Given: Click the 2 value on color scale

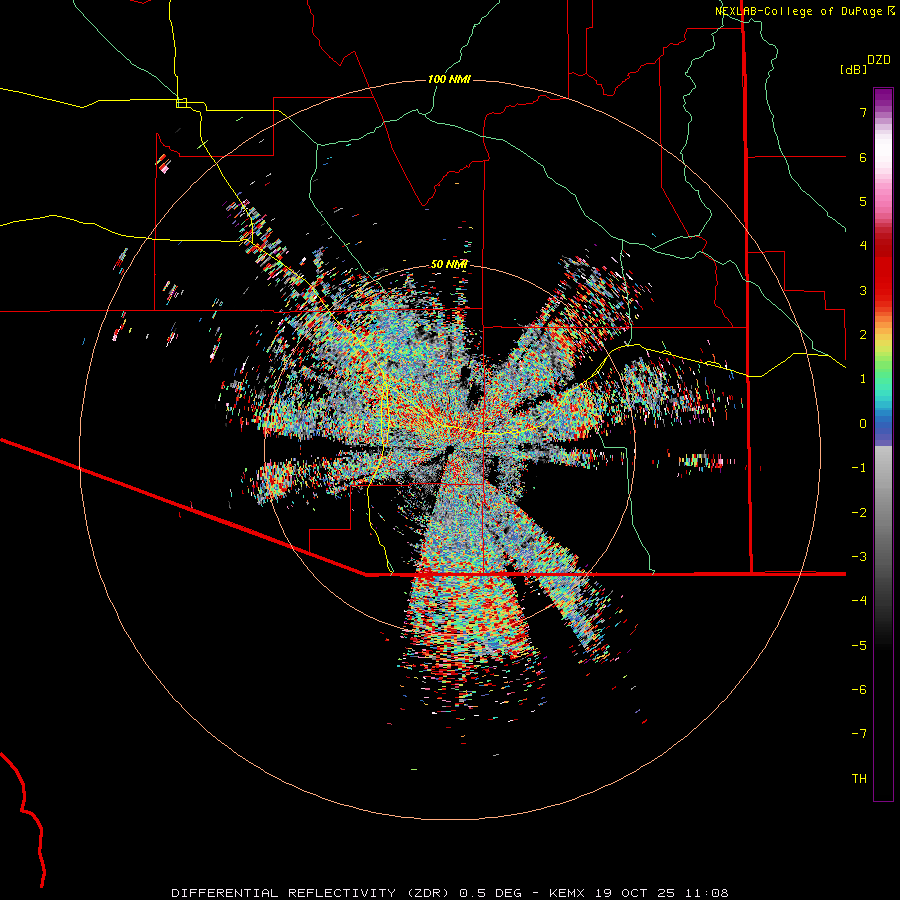Looking at the screenshot, I should [x=863, y=335].
